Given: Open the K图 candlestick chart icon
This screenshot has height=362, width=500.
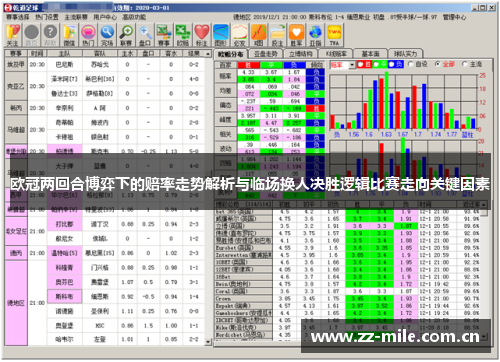Looking at the screenshot, I should click(x=258, y=35).
